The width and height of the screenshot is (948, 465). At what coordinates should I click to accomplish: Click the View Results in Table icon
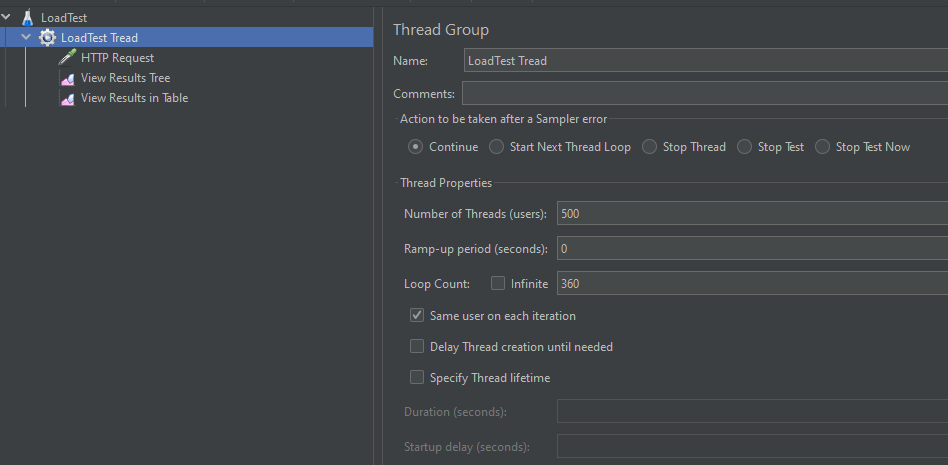coord(67,98)
